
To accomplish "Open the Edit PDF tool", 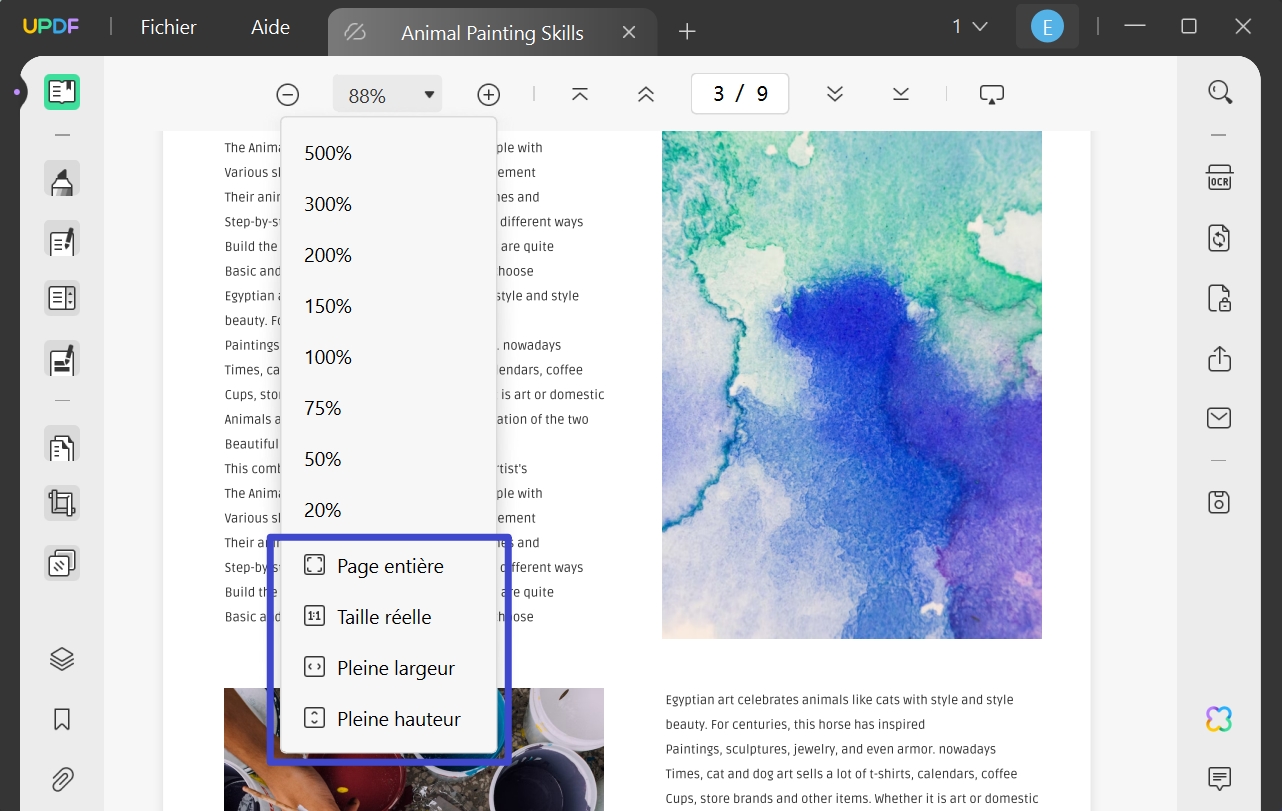I will tap(62, 240).
